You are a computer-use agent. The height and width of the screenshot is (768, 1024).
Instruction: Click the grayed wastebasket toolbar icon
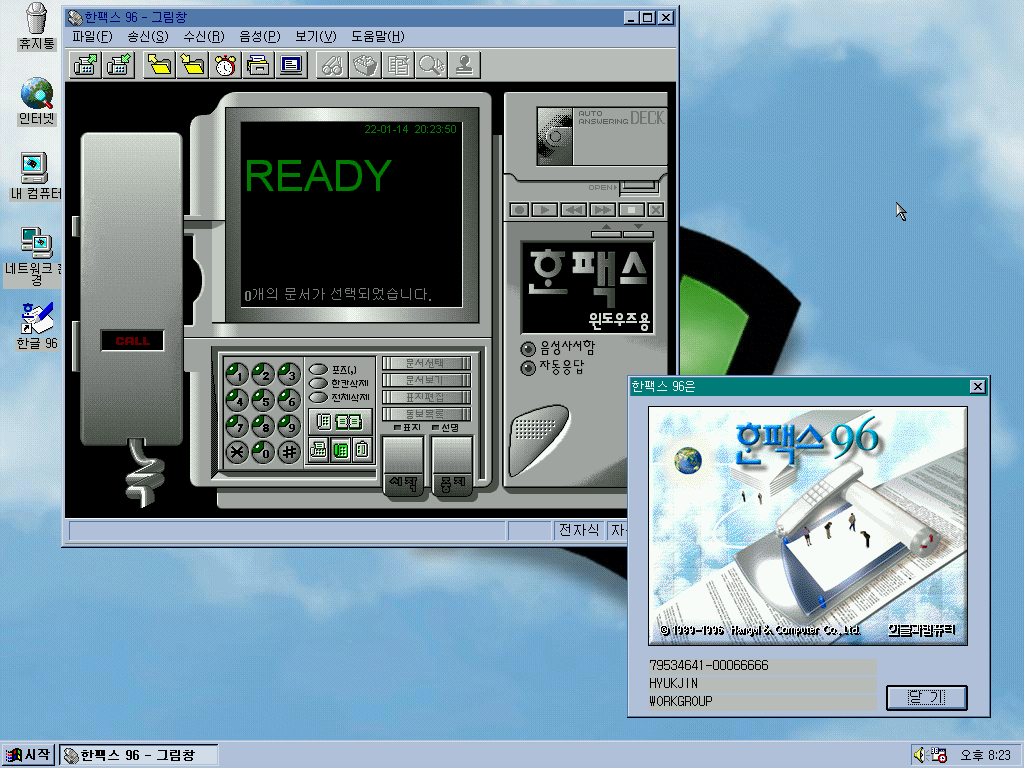365,65
